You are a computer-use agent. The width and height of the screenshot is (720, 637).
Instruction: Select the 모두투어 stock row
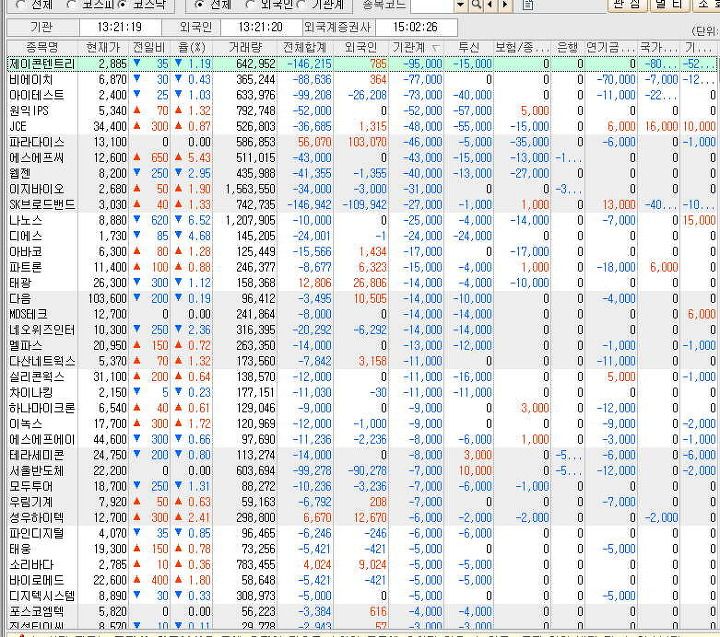[360, 486]
